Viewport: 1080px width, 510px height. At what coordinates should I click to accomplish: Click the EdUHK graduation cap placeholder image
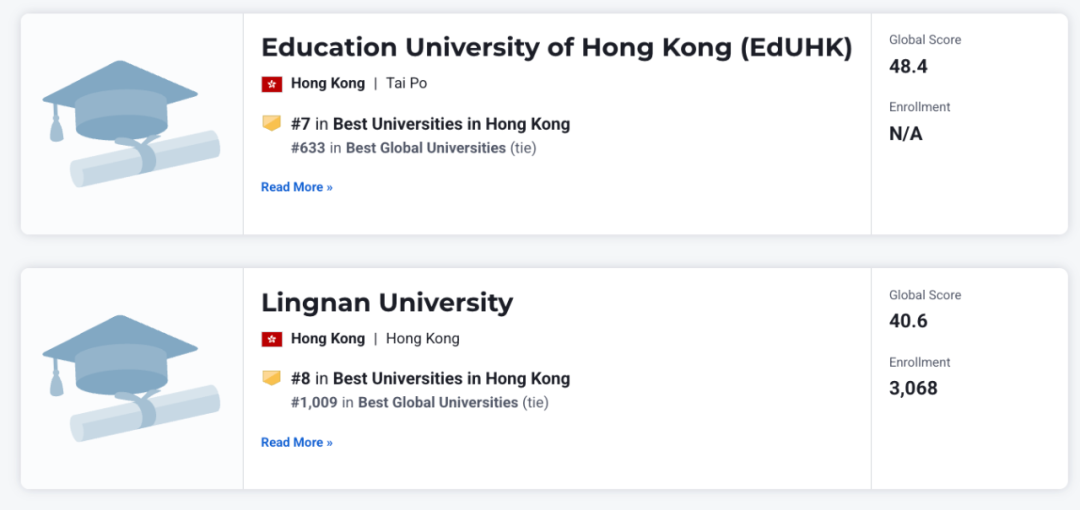pos(131,124)
